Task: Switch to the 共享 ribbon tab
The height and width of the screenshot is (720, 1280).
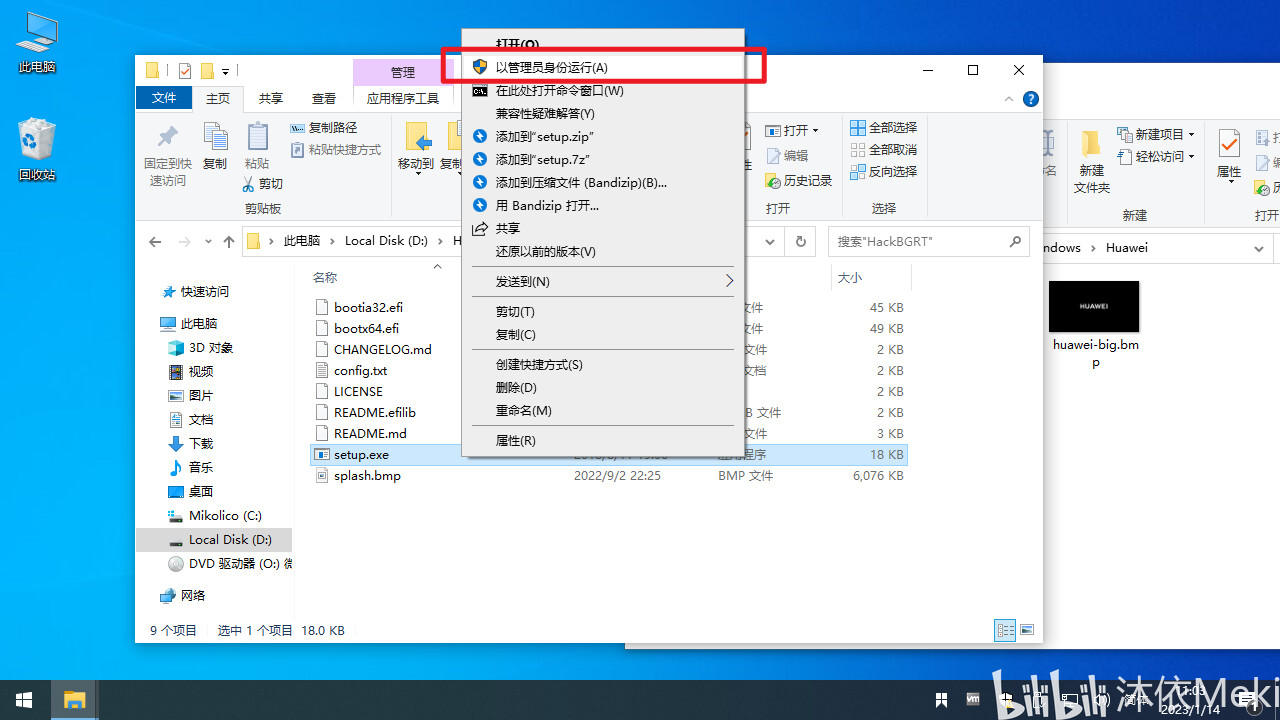Action: pos(271,98)
